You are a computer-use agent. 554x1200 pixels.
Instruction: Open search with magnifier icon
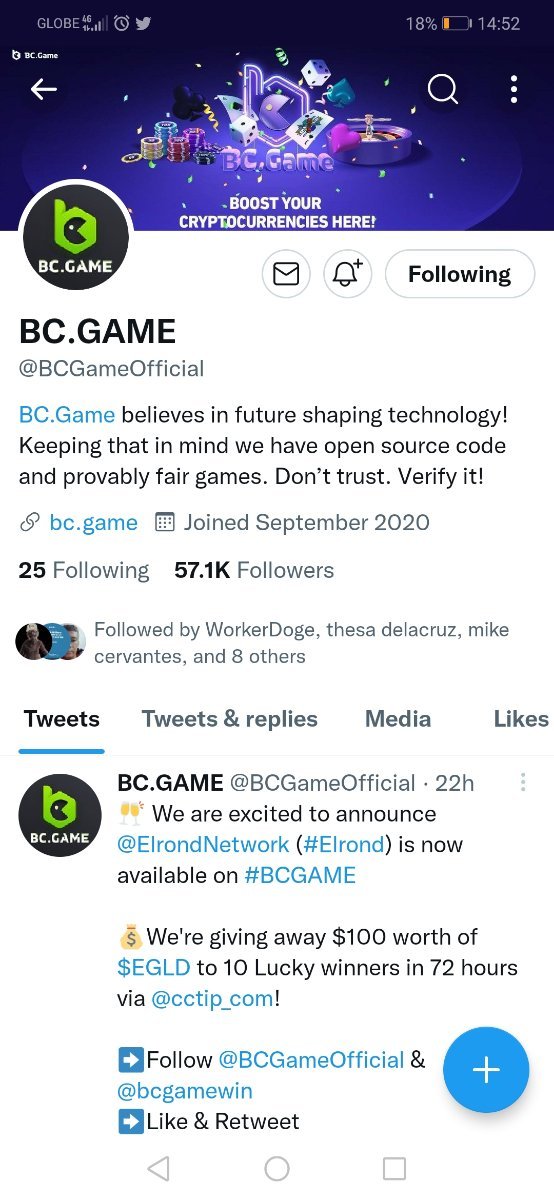point(442,90)
